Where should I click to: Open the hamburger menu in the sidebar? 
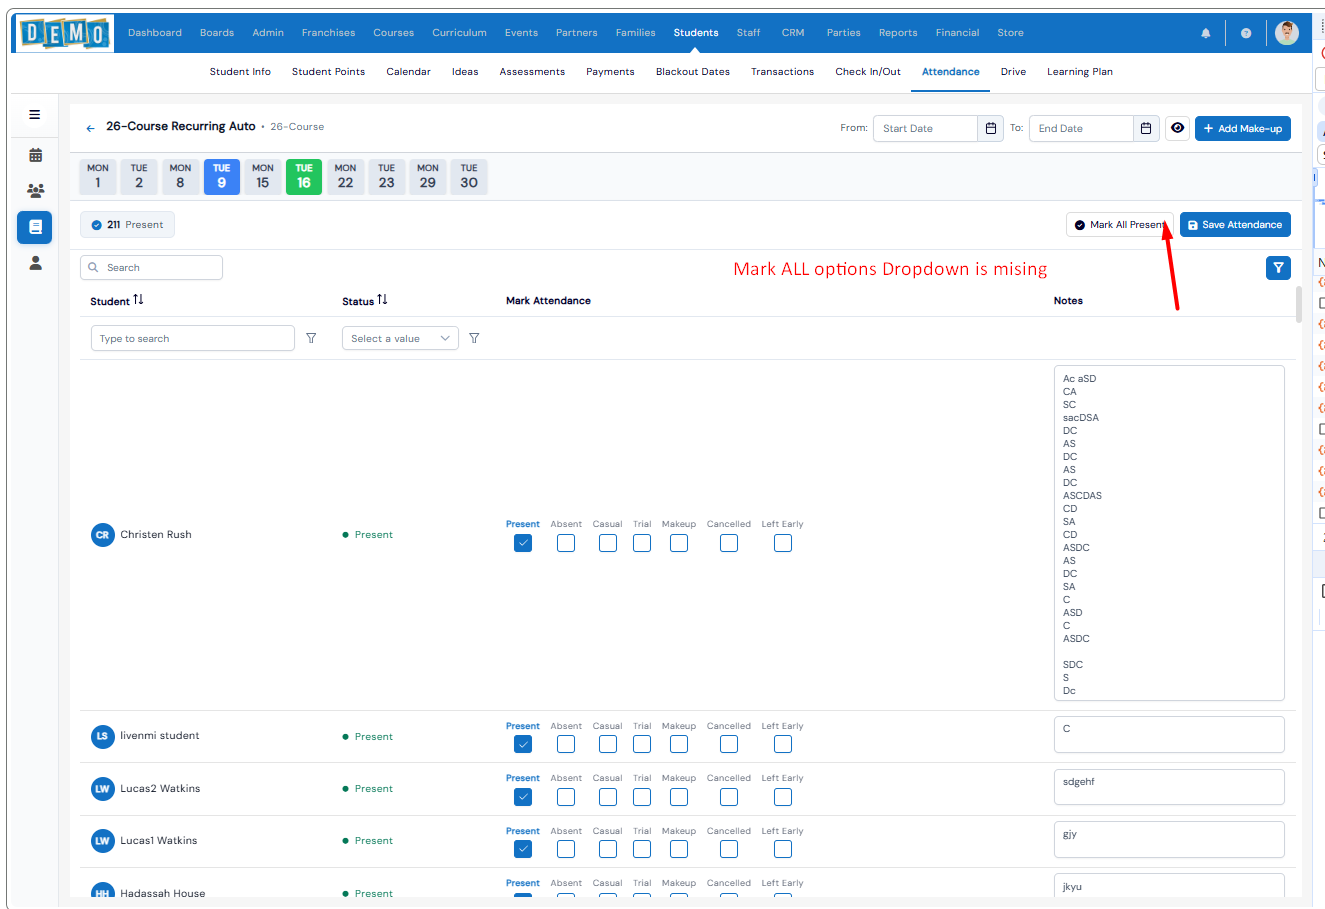coord(35,115)
